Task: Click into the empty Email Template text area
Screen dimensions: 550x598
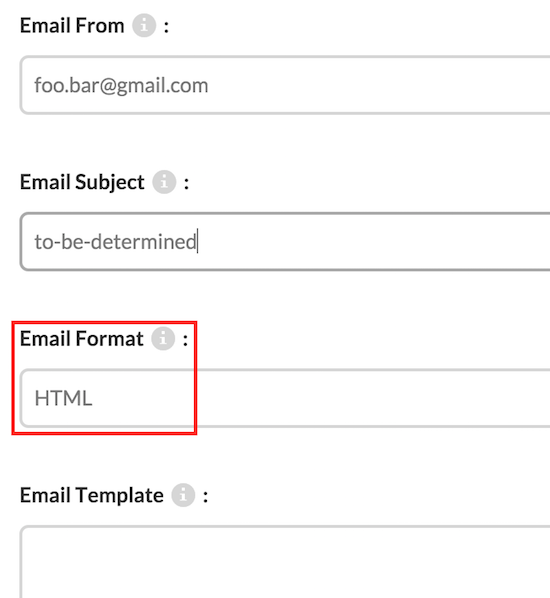Action: click(x=285, y=562)
